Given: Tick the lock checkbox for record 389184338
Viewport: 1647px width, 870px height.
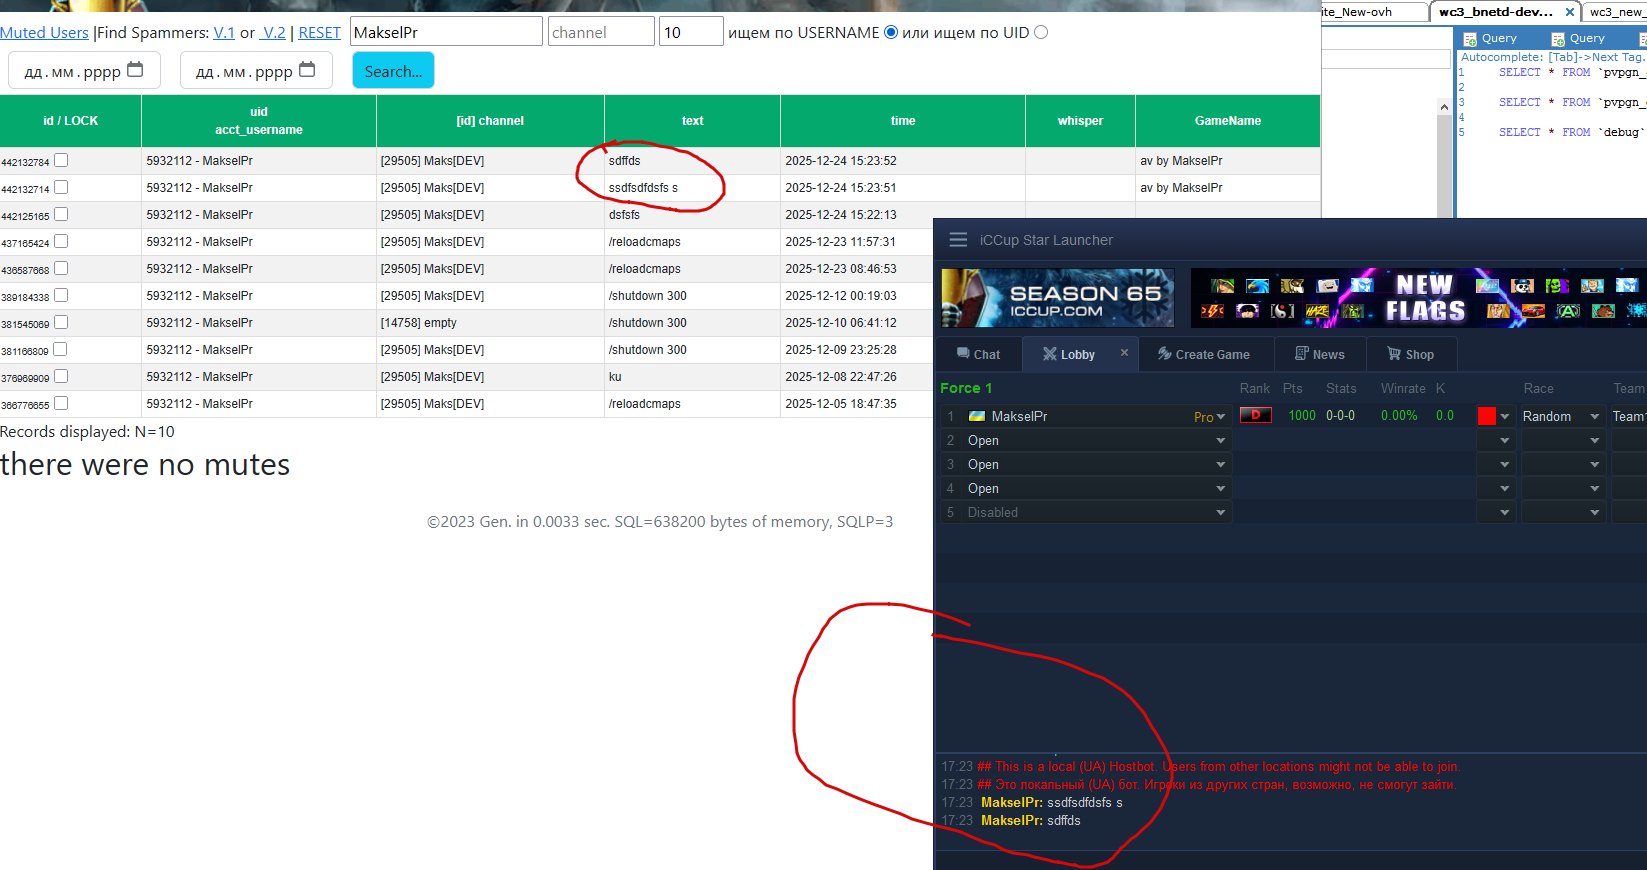Looking at the screenshot, I should coord(61,295).
